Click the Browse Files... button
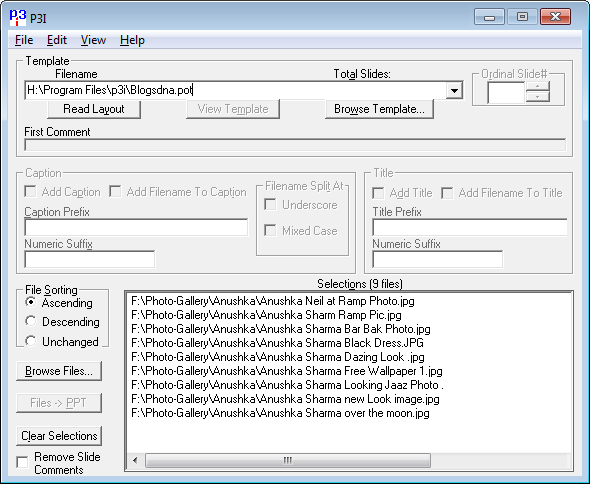The height and width of the screenshot is (485, 591). coord(59,371)
